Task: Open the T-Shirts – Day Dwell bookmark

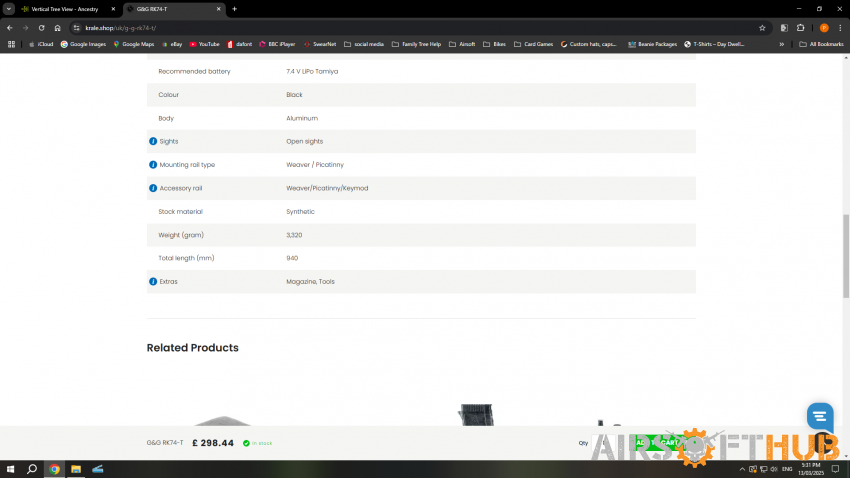Action: [714, 44]
